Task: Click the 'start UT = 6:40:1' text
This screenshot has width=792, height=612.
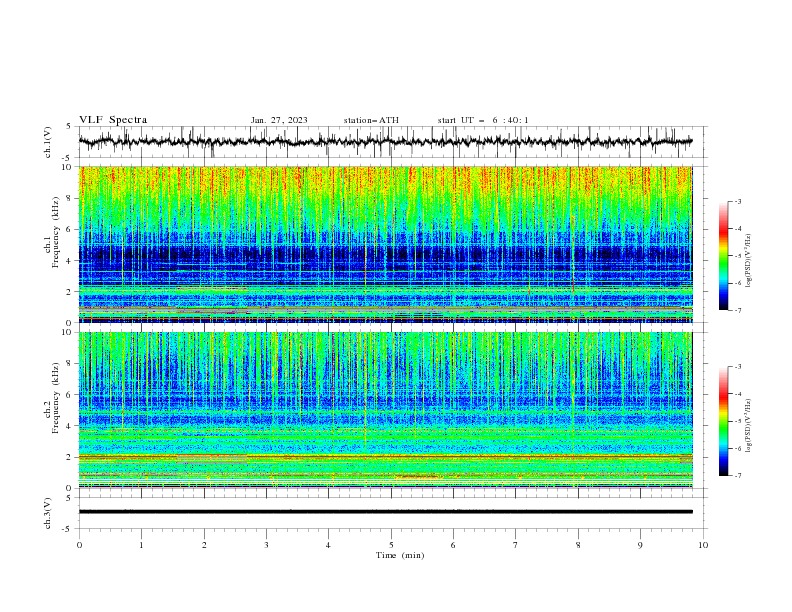Action: point(483,120)
